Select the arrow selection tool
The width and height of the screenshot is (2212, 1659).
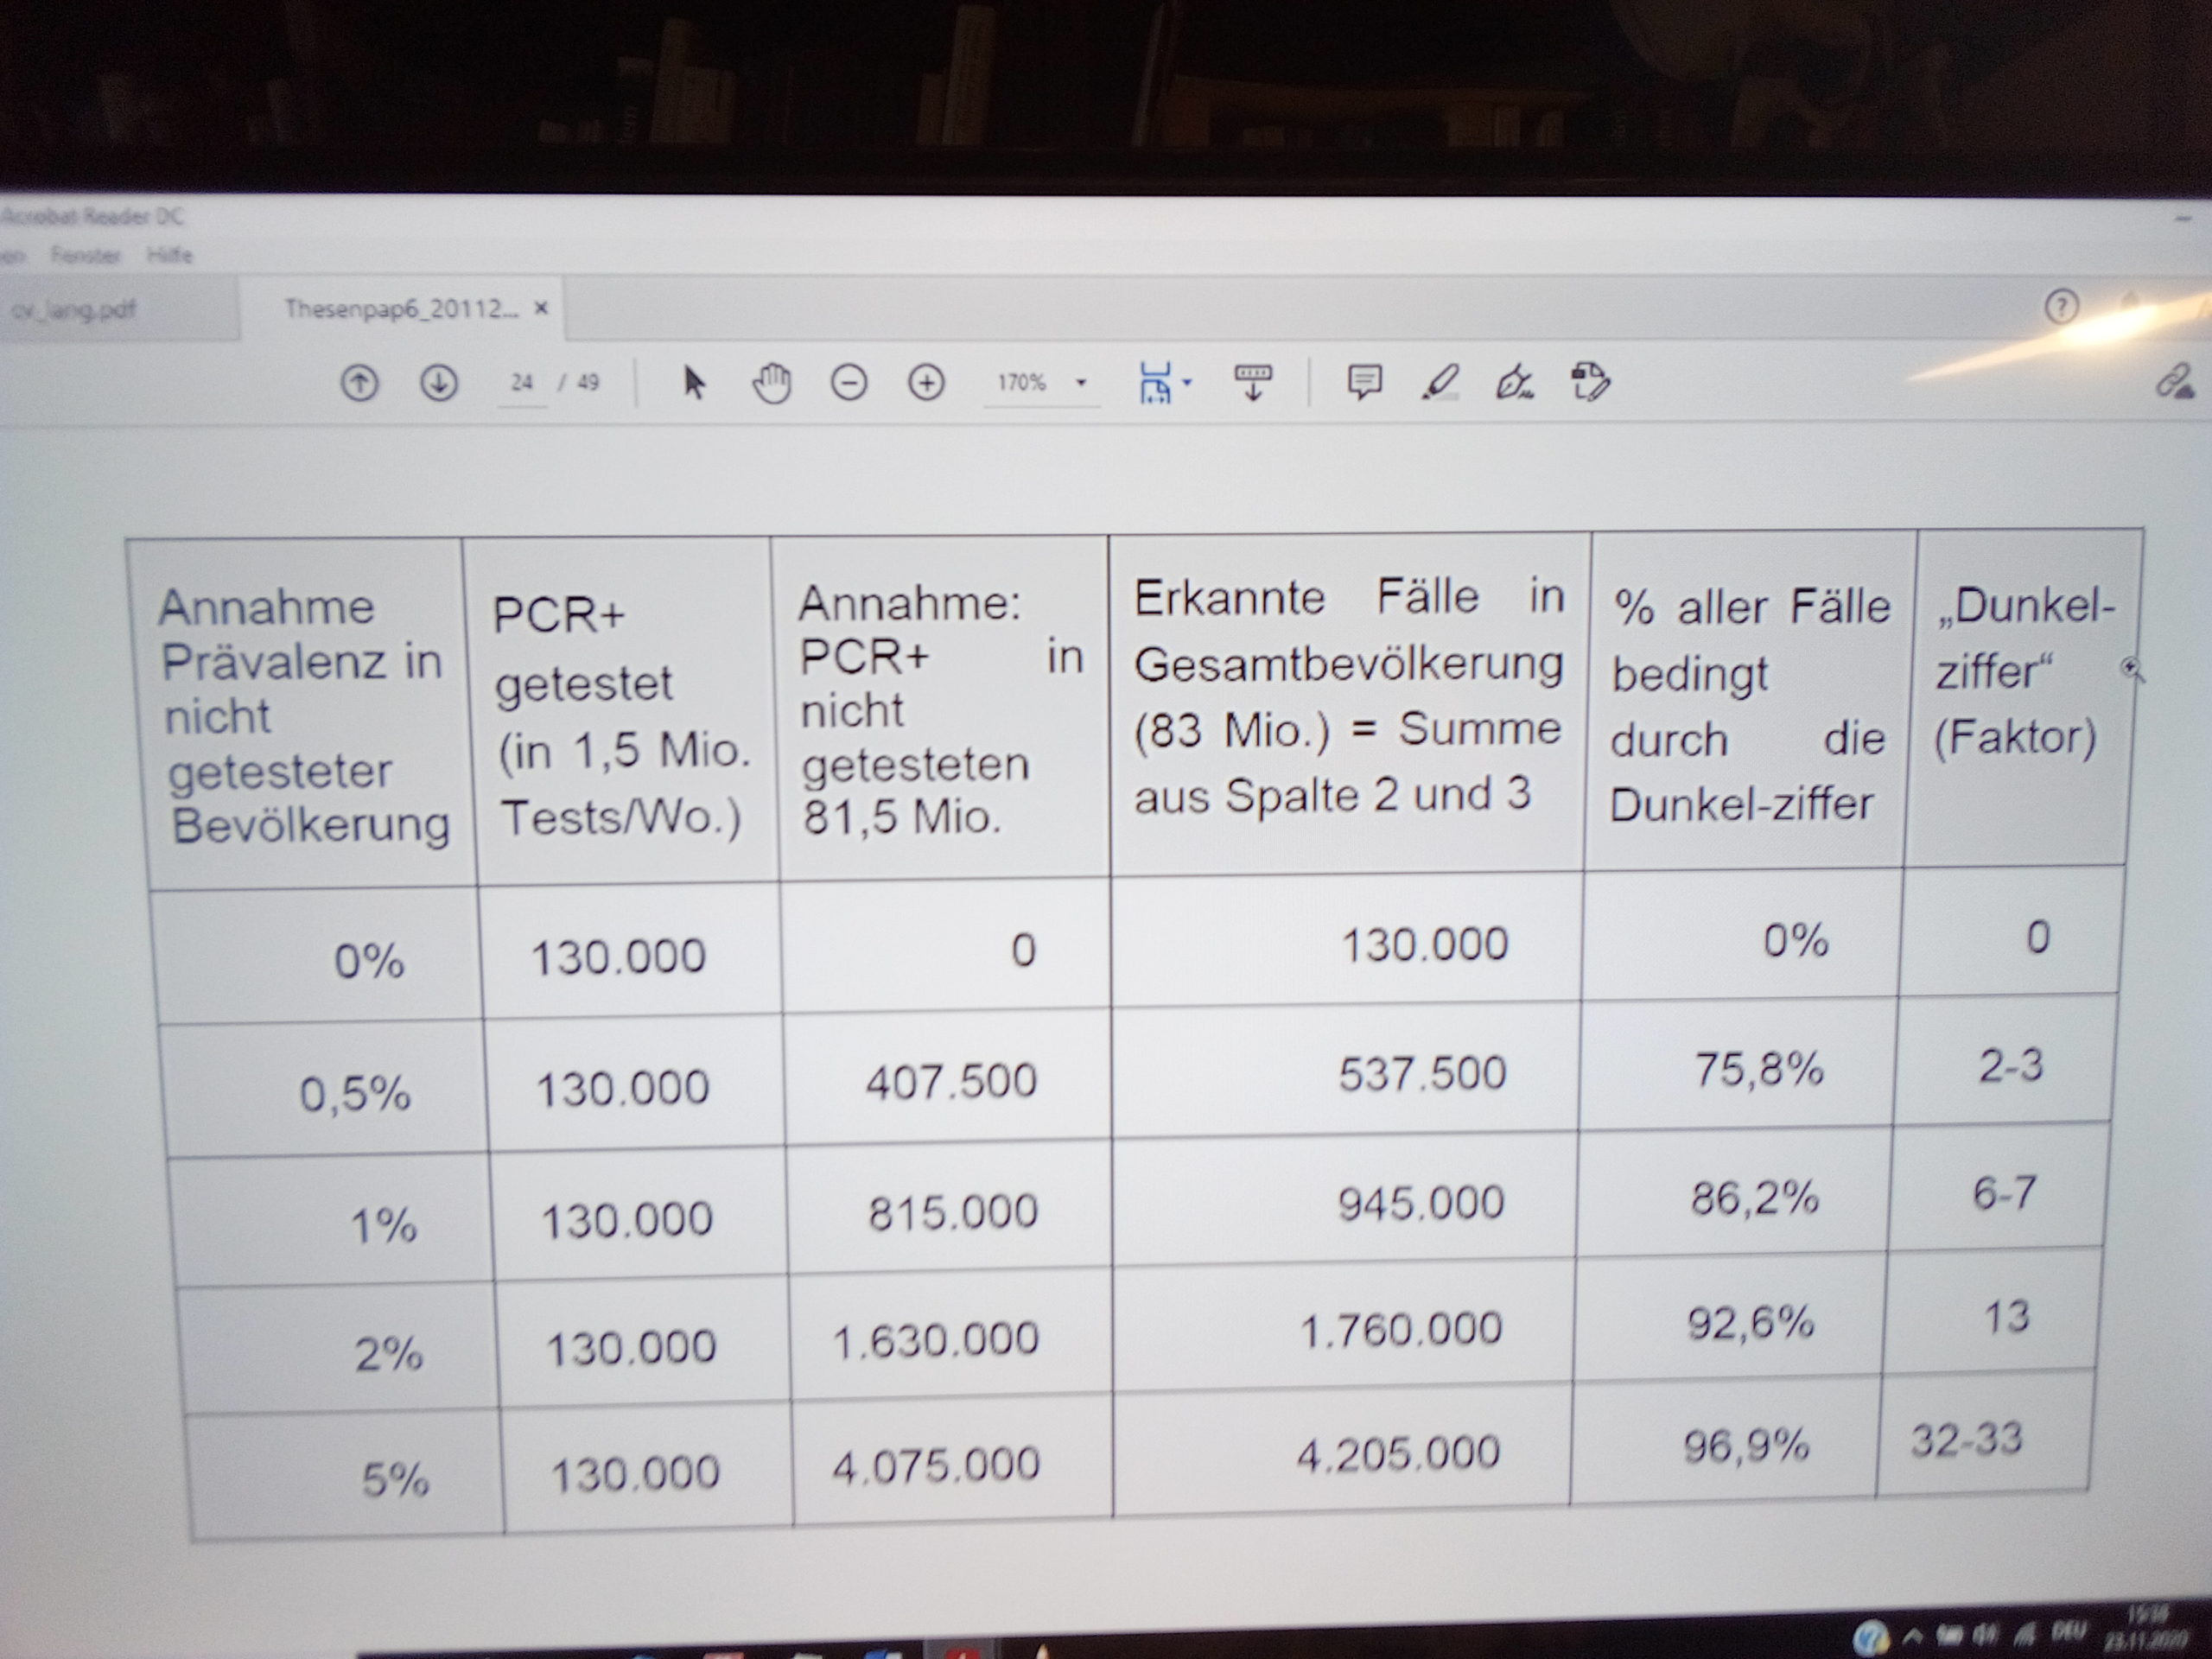click(693, 383)
